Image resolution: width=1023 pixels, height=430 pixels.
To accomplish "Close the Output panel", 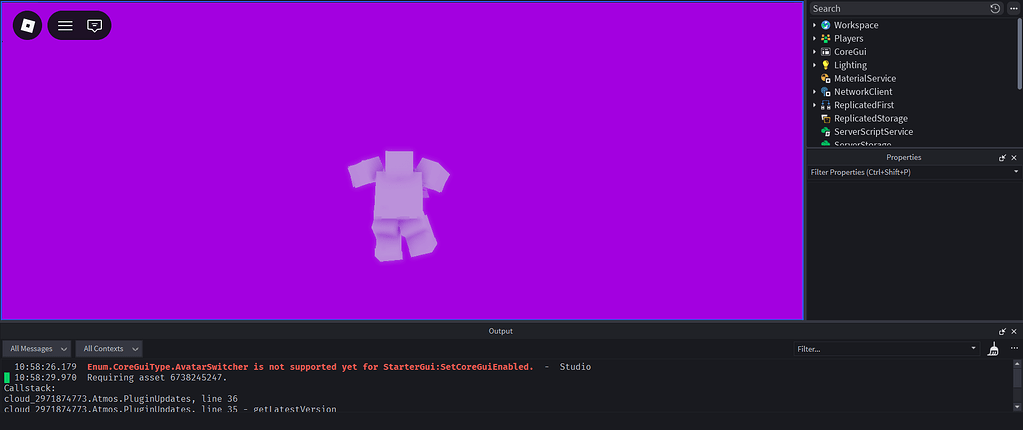I will [1014, 331].
